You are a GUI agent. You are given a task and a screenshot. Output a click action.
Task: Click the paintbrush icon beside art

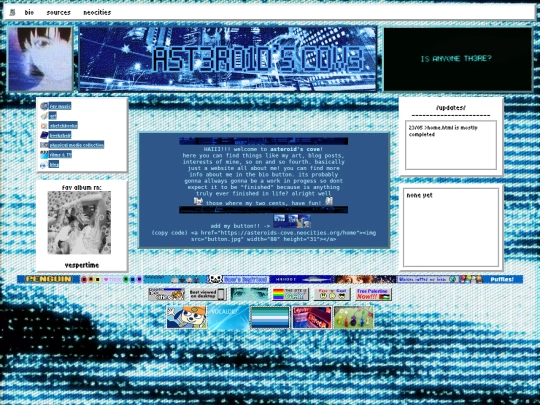click(x=44, y=116)
